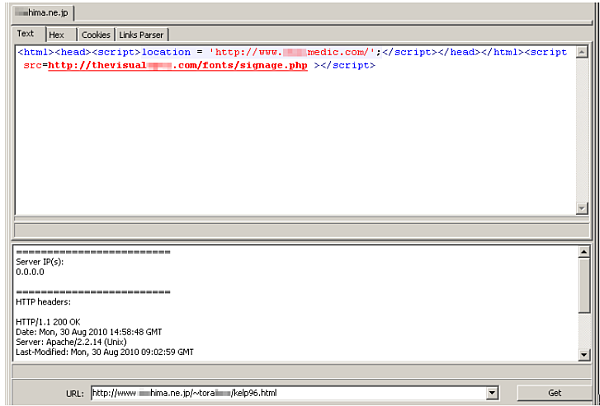Viewport: 600px width, 406px height.
Task: Click headers pane scrollbar thumb
Action: 584,285
